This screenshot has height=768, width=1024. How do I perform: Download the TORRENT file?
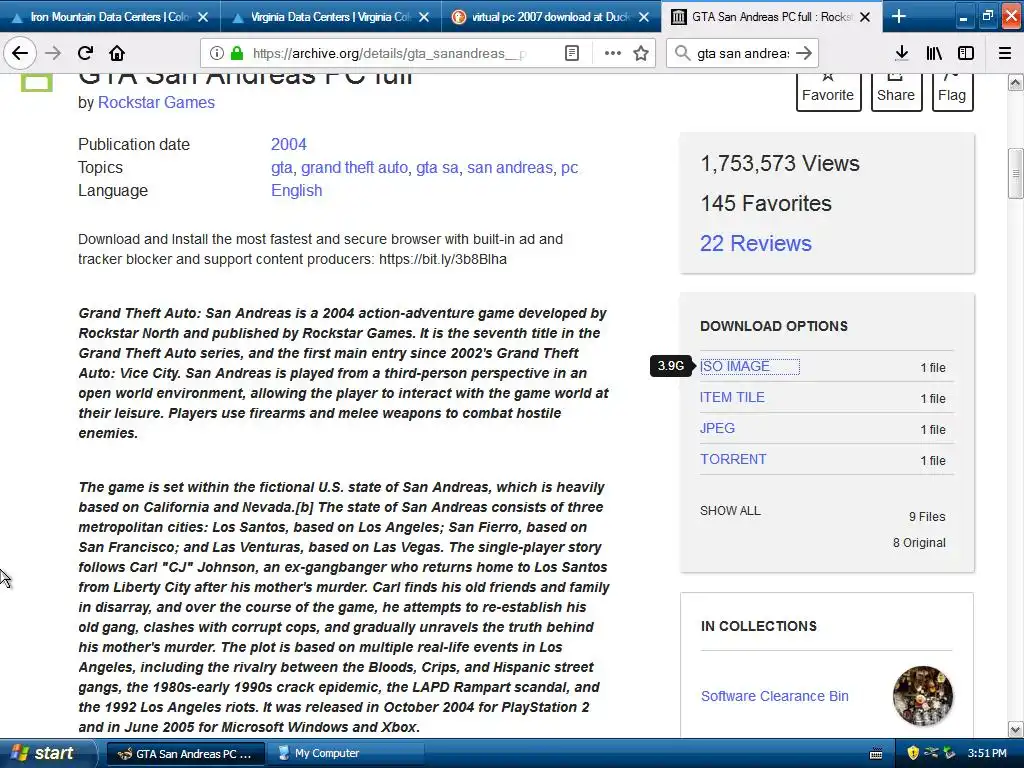point(733,459)
